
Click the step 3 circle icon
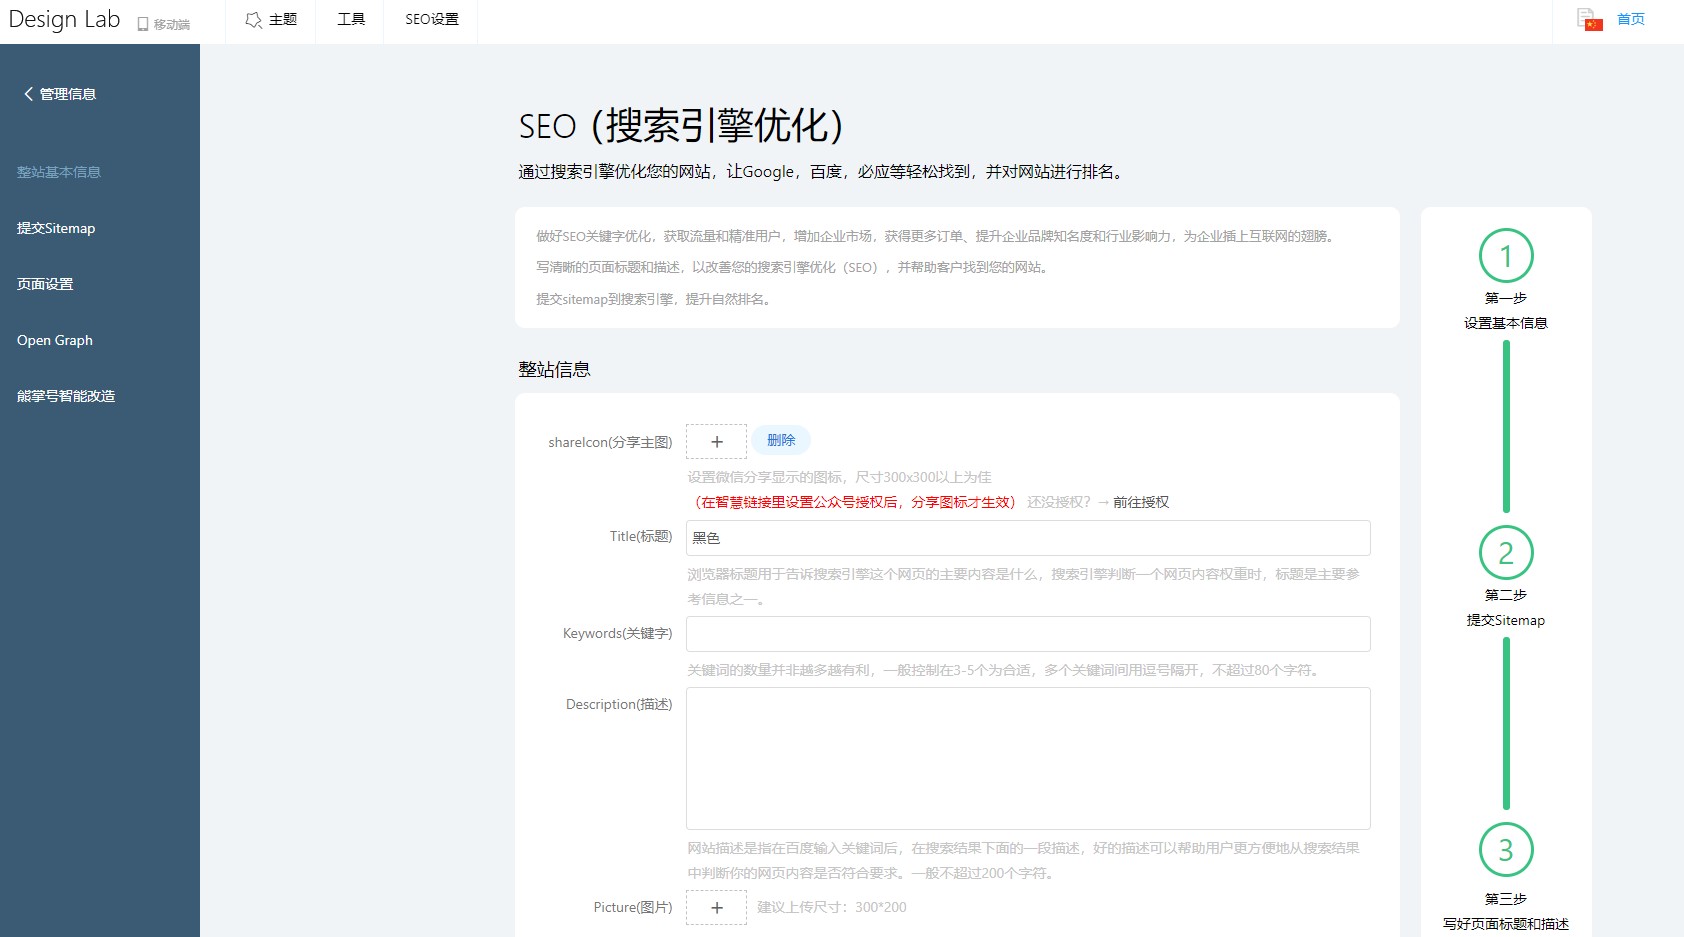tap(1506, 849)
